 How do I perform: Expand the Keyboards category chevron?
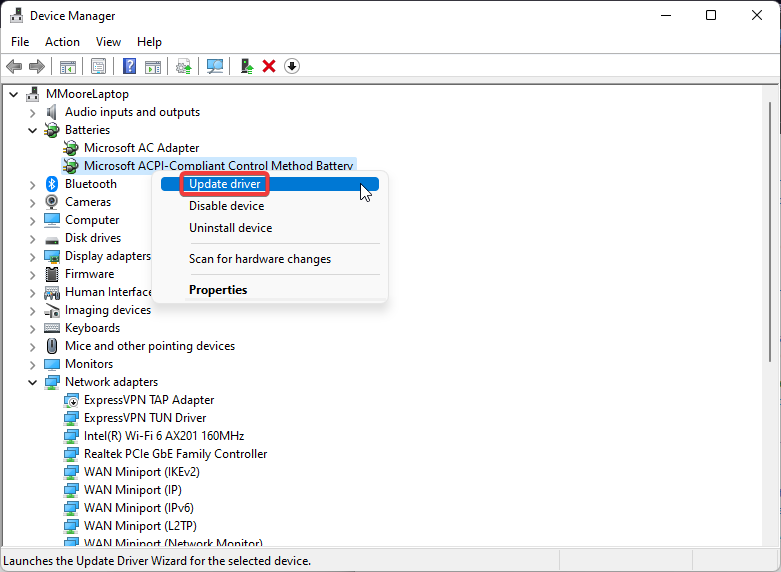(x=32, y=329)
